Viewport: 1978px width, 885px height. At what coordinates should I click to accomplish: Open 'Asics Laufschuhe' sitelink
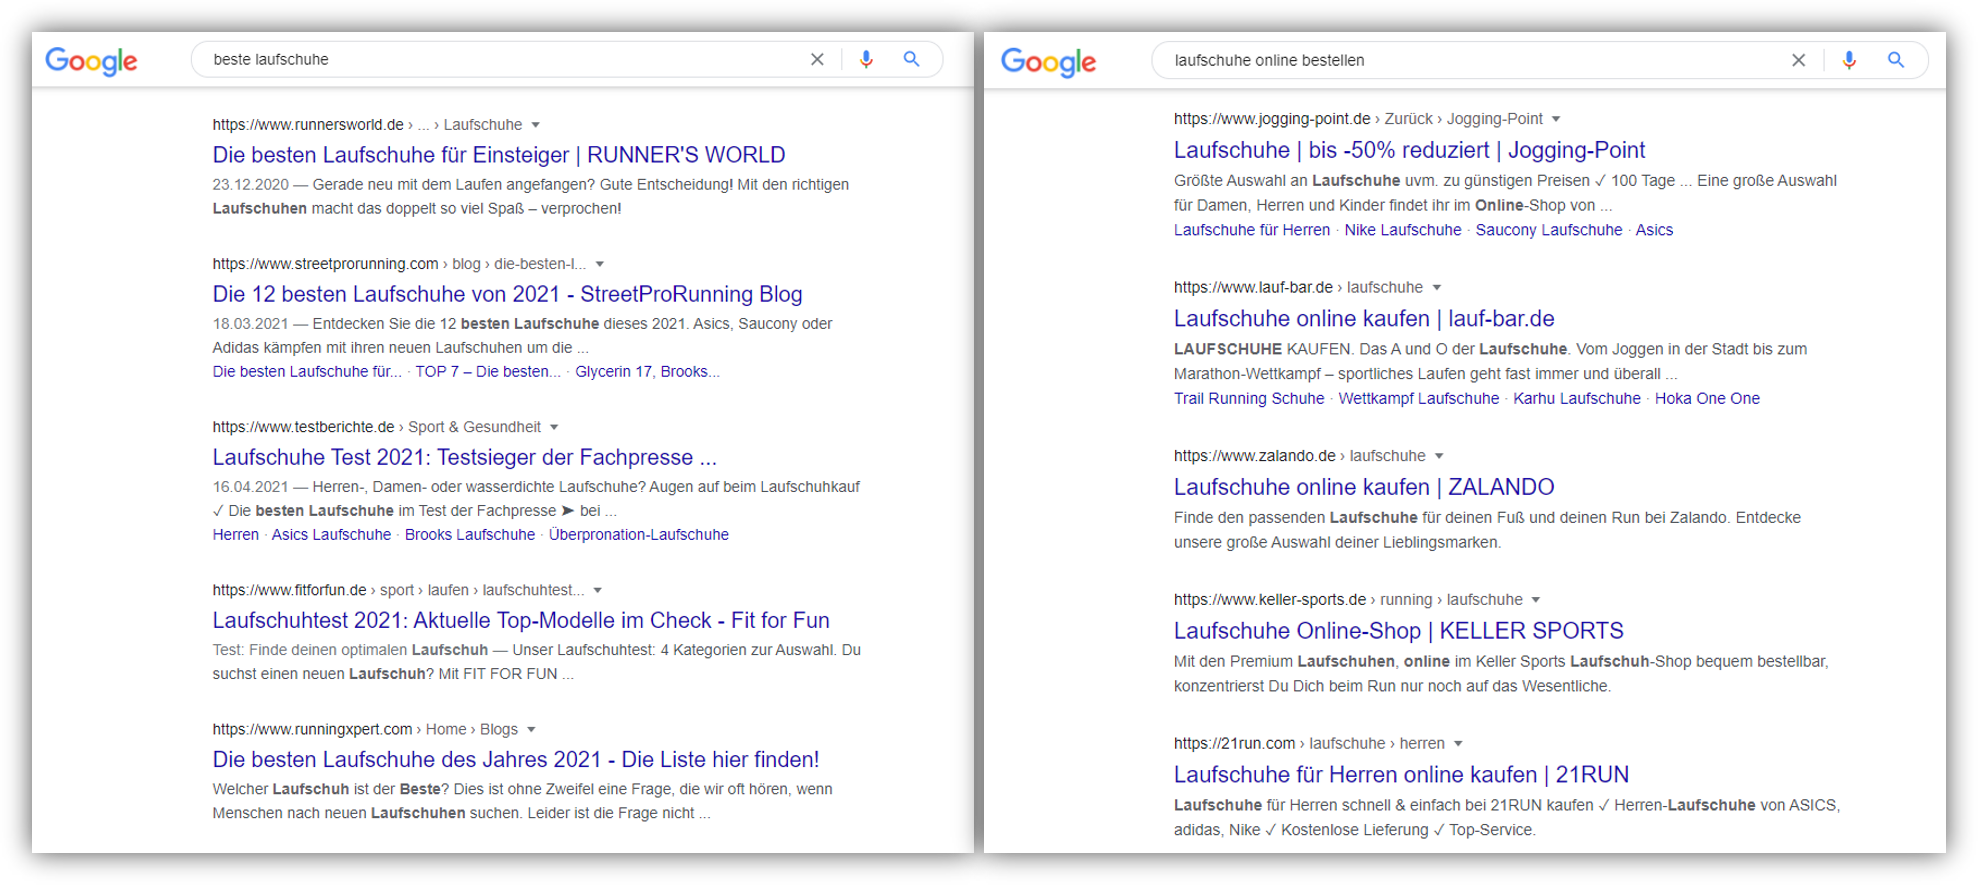click(x=331, y=535)
